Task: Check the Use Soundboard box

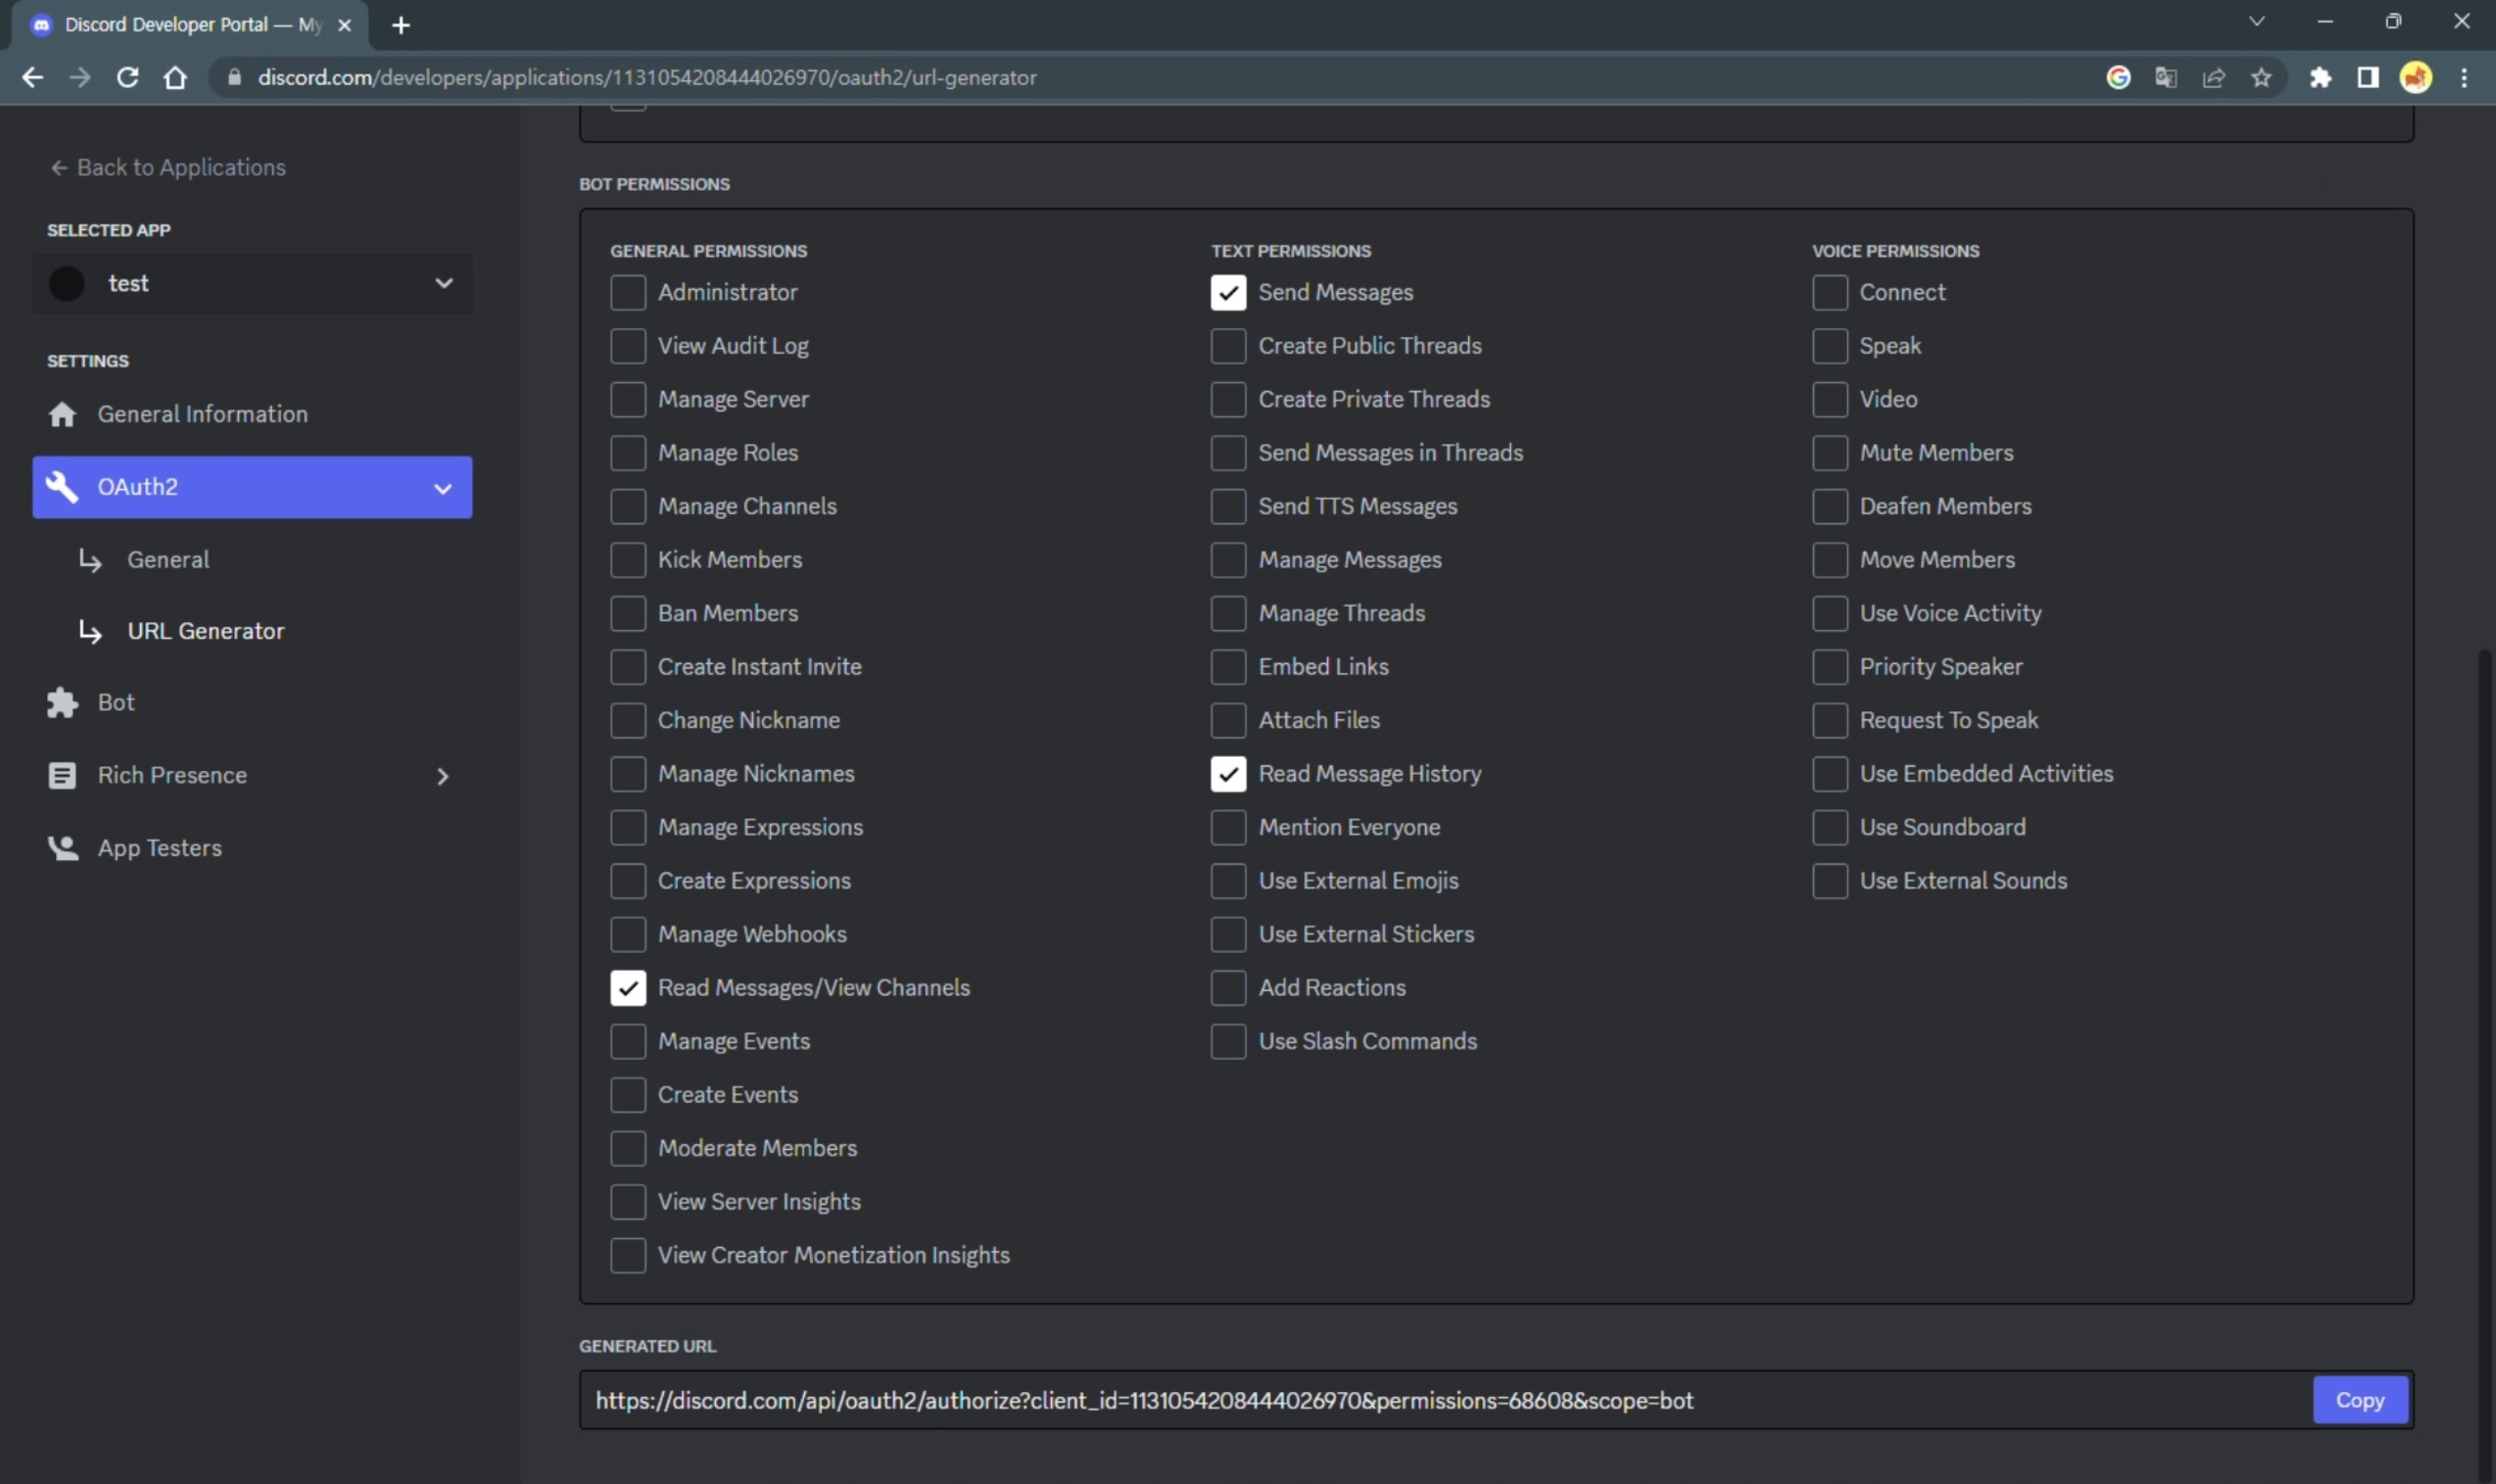Action: (x=1830, y=827)
